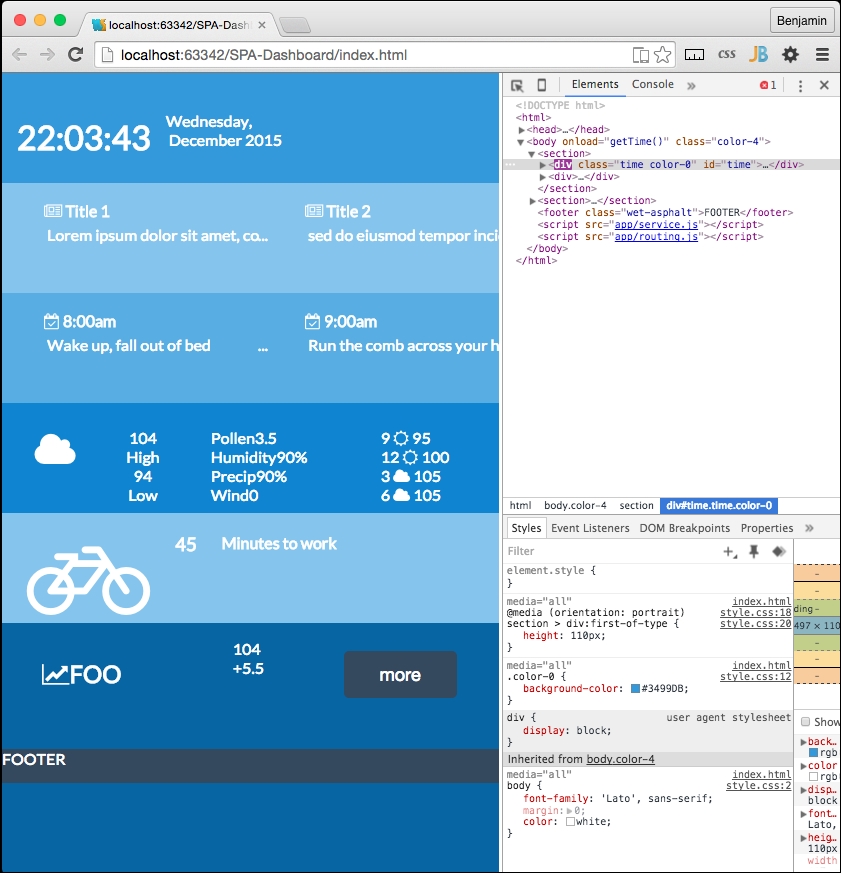Select the Styles sidebar tab

pos(526,528)
